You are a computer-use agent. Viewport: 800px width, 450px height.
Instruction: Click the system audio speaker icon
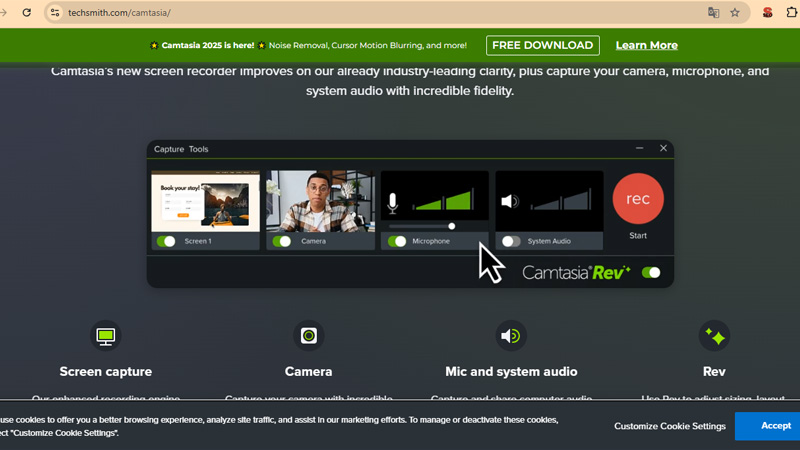509,202
